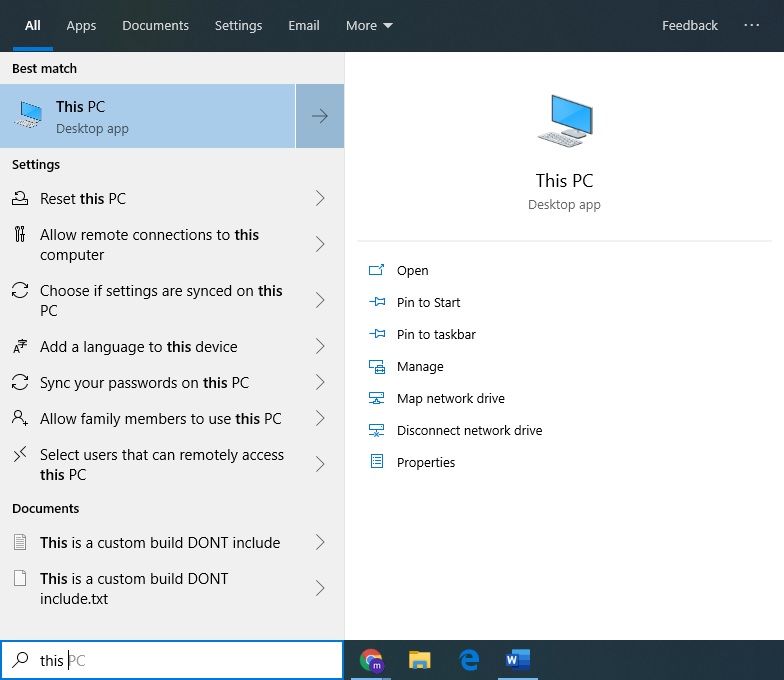Viewport: 784px width, 680px height.
Task: Click document icon beside 'custom build DONT include'
Action: (x=20, y=542)
